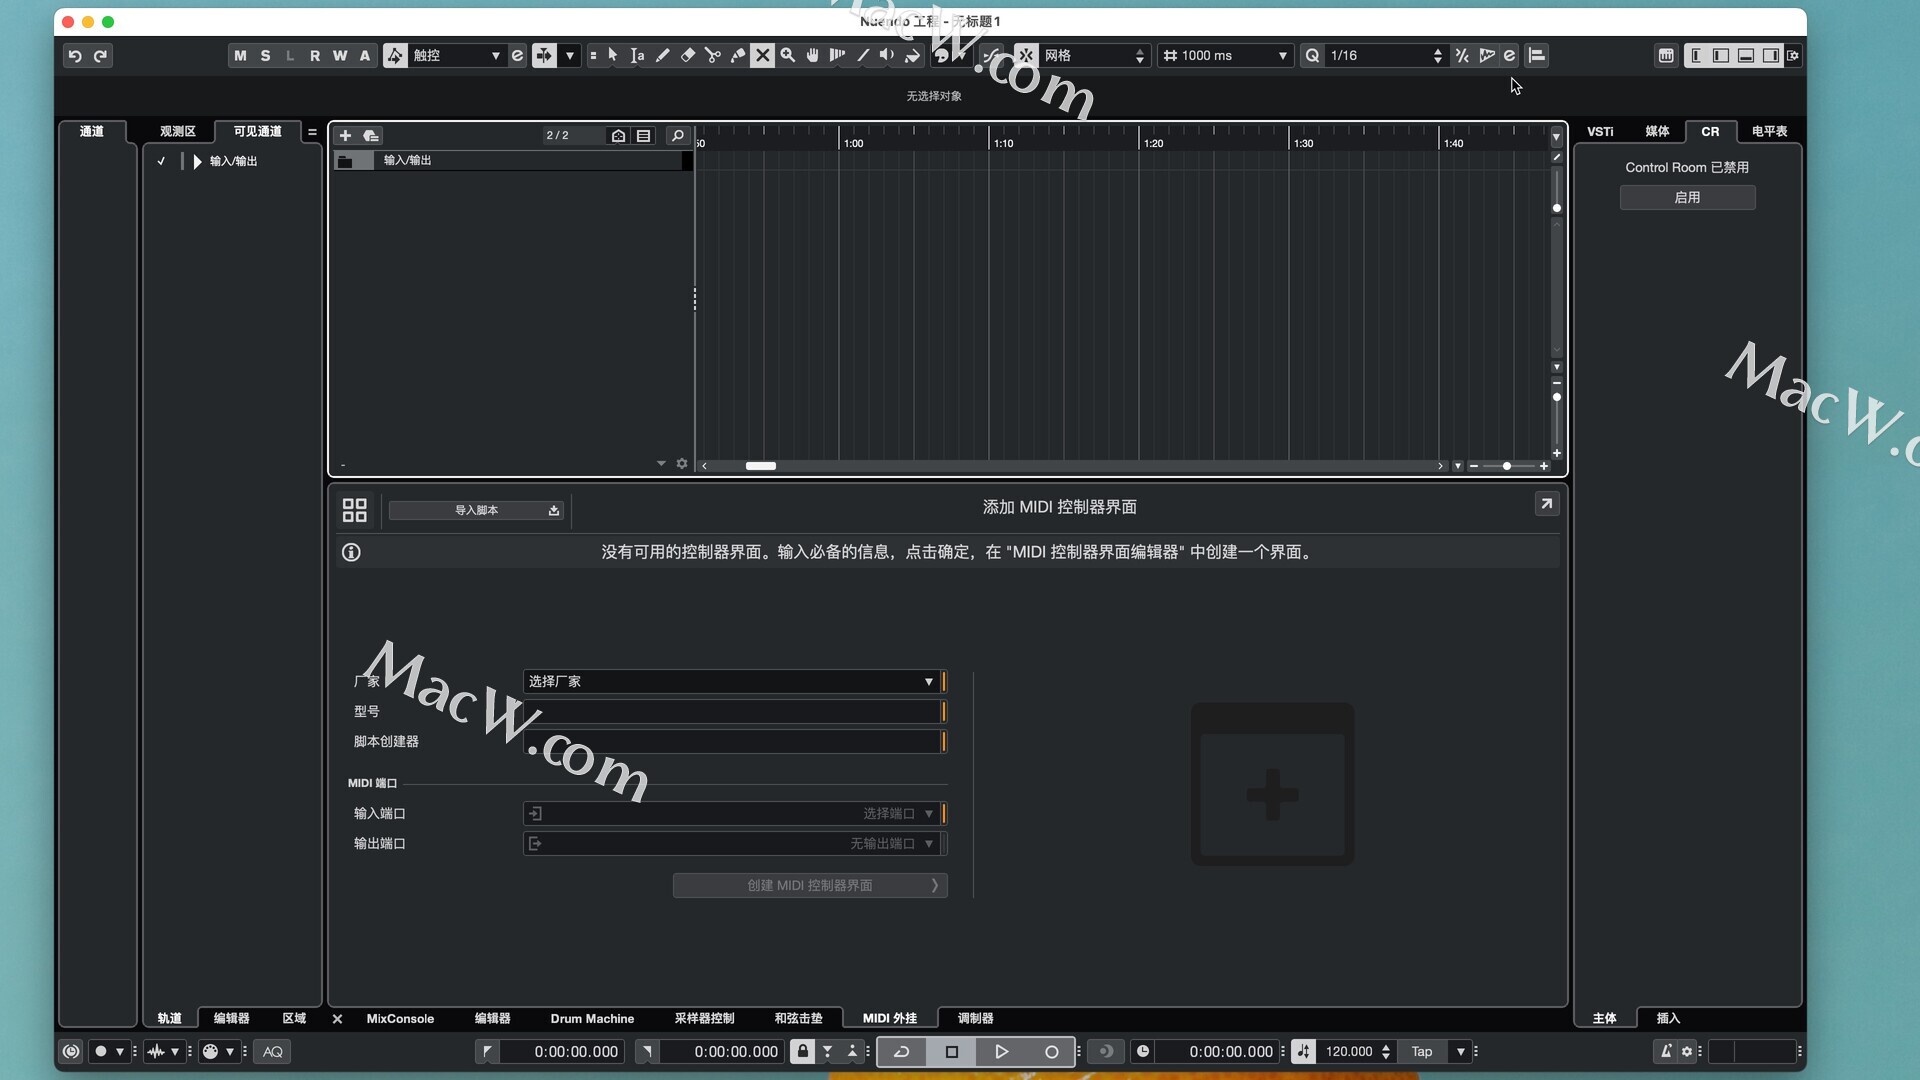Image resolution: width=1920 pixels, height=1080 pixels.
Task: Select the Glue tool
Action: [x=738, y=56]
